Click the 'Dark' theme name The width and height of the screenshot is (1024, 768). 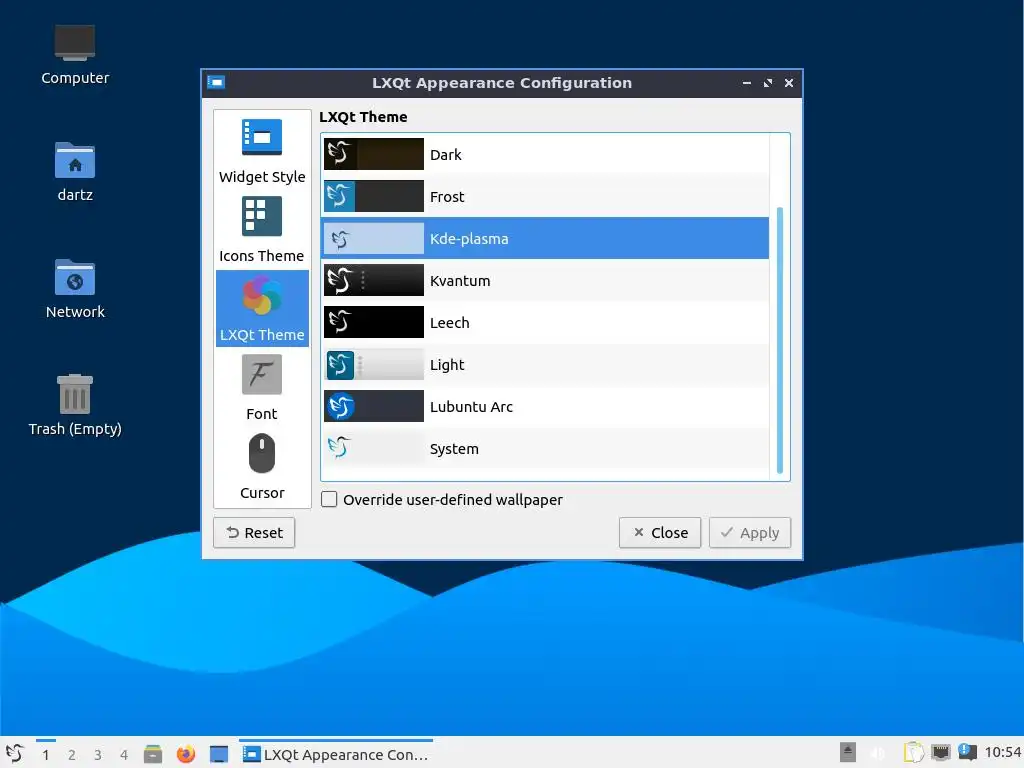[x=445, y=155]
